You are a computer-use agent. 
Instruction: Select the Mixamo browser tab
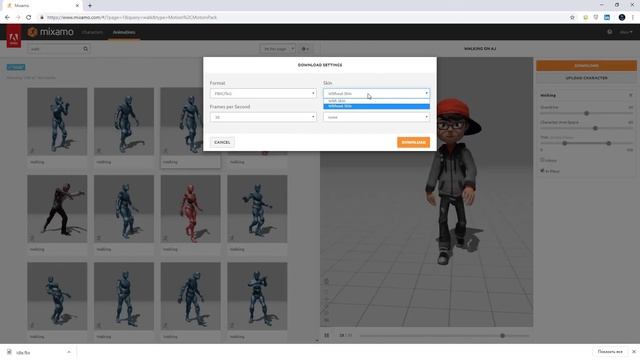click(43, 6)
